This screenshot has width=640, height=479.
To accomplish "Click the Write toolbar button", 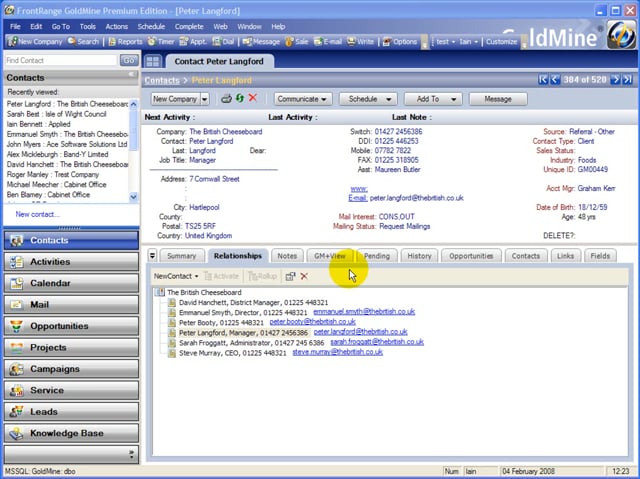I will coord(360,42).
